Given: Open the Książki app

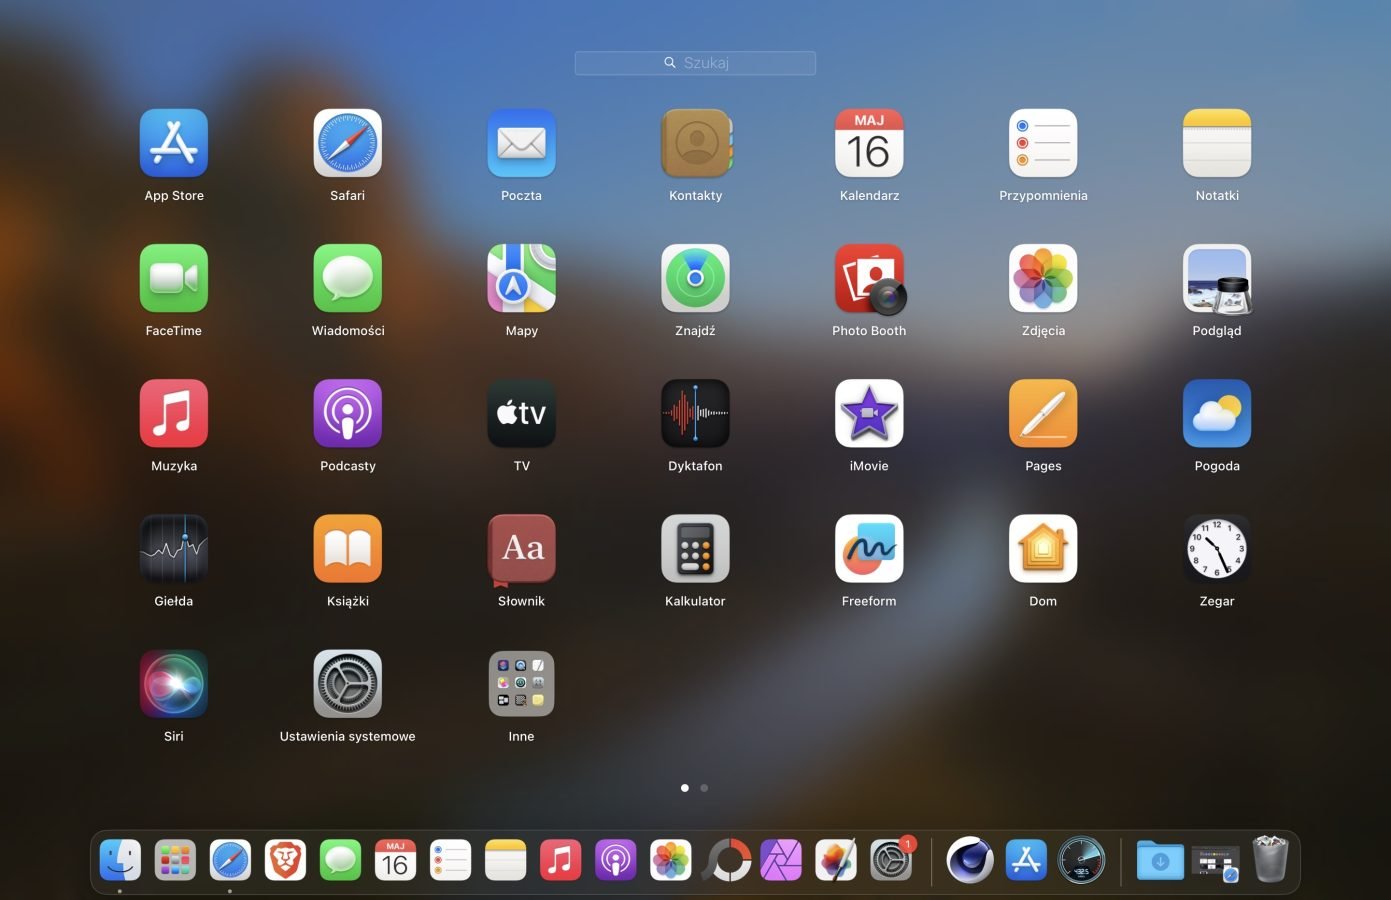Looking at the screenshot, I should coord(348,548).
